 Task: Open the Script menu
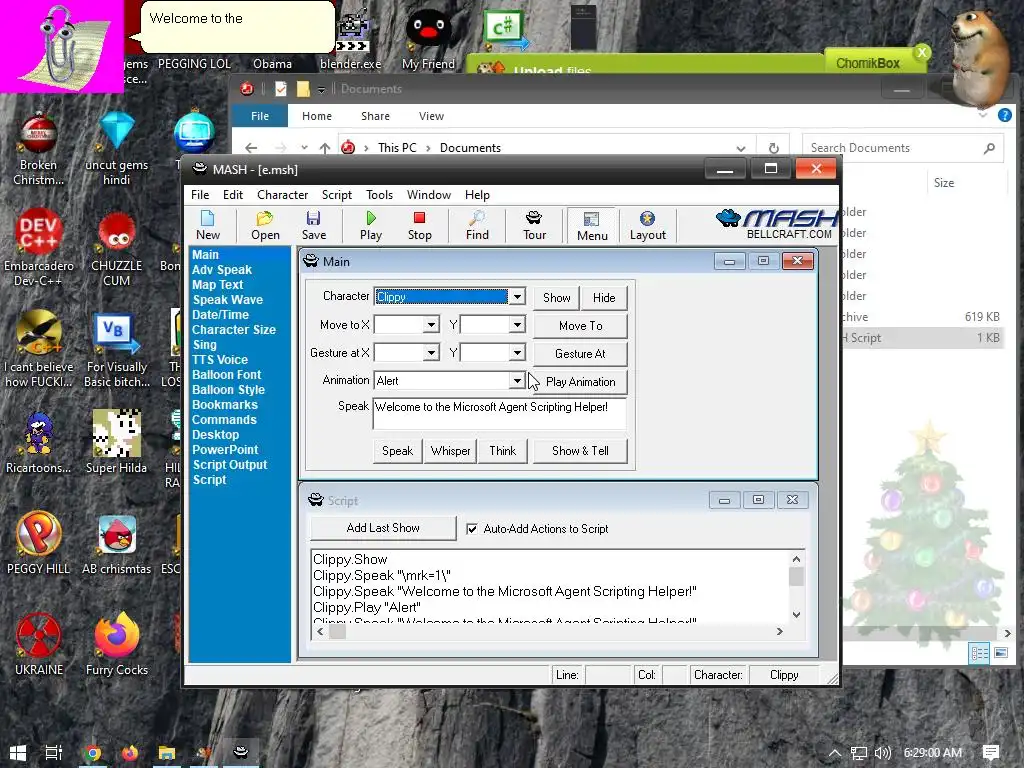coord(336,195)
